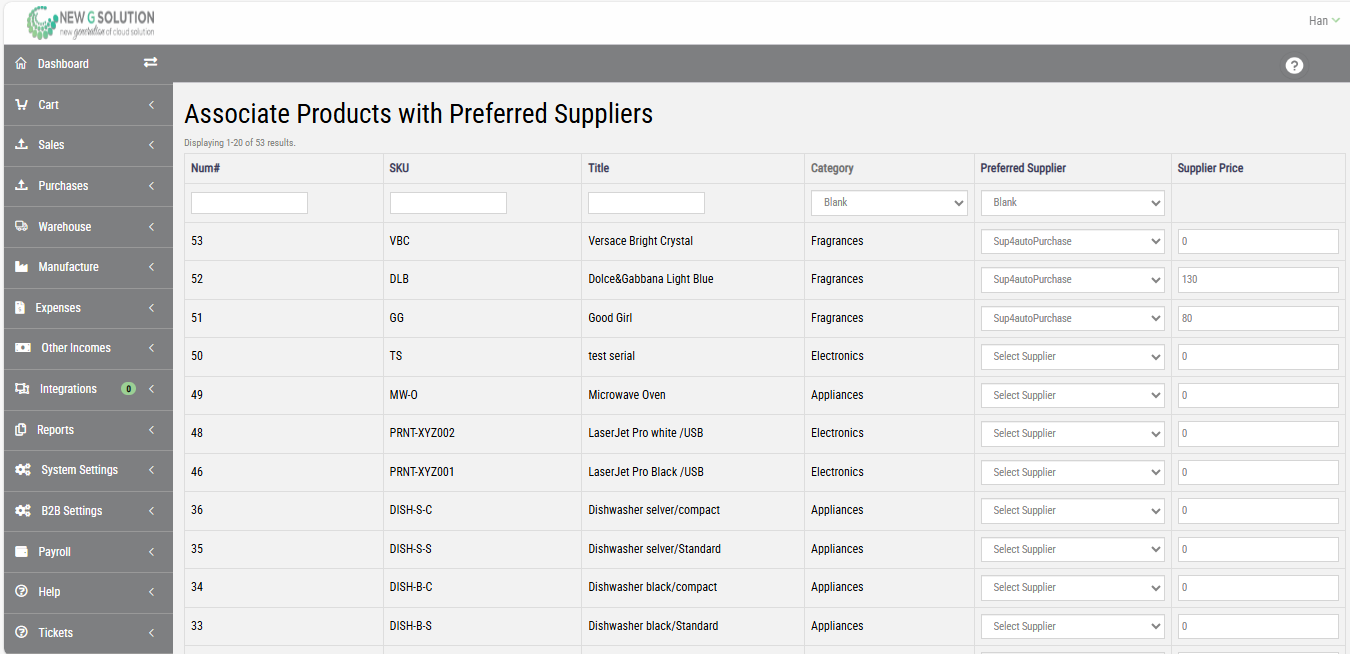This screenshot has height=654, width=1350.
Task: Expand the Sales menu chevron
Action: point(151,145)
